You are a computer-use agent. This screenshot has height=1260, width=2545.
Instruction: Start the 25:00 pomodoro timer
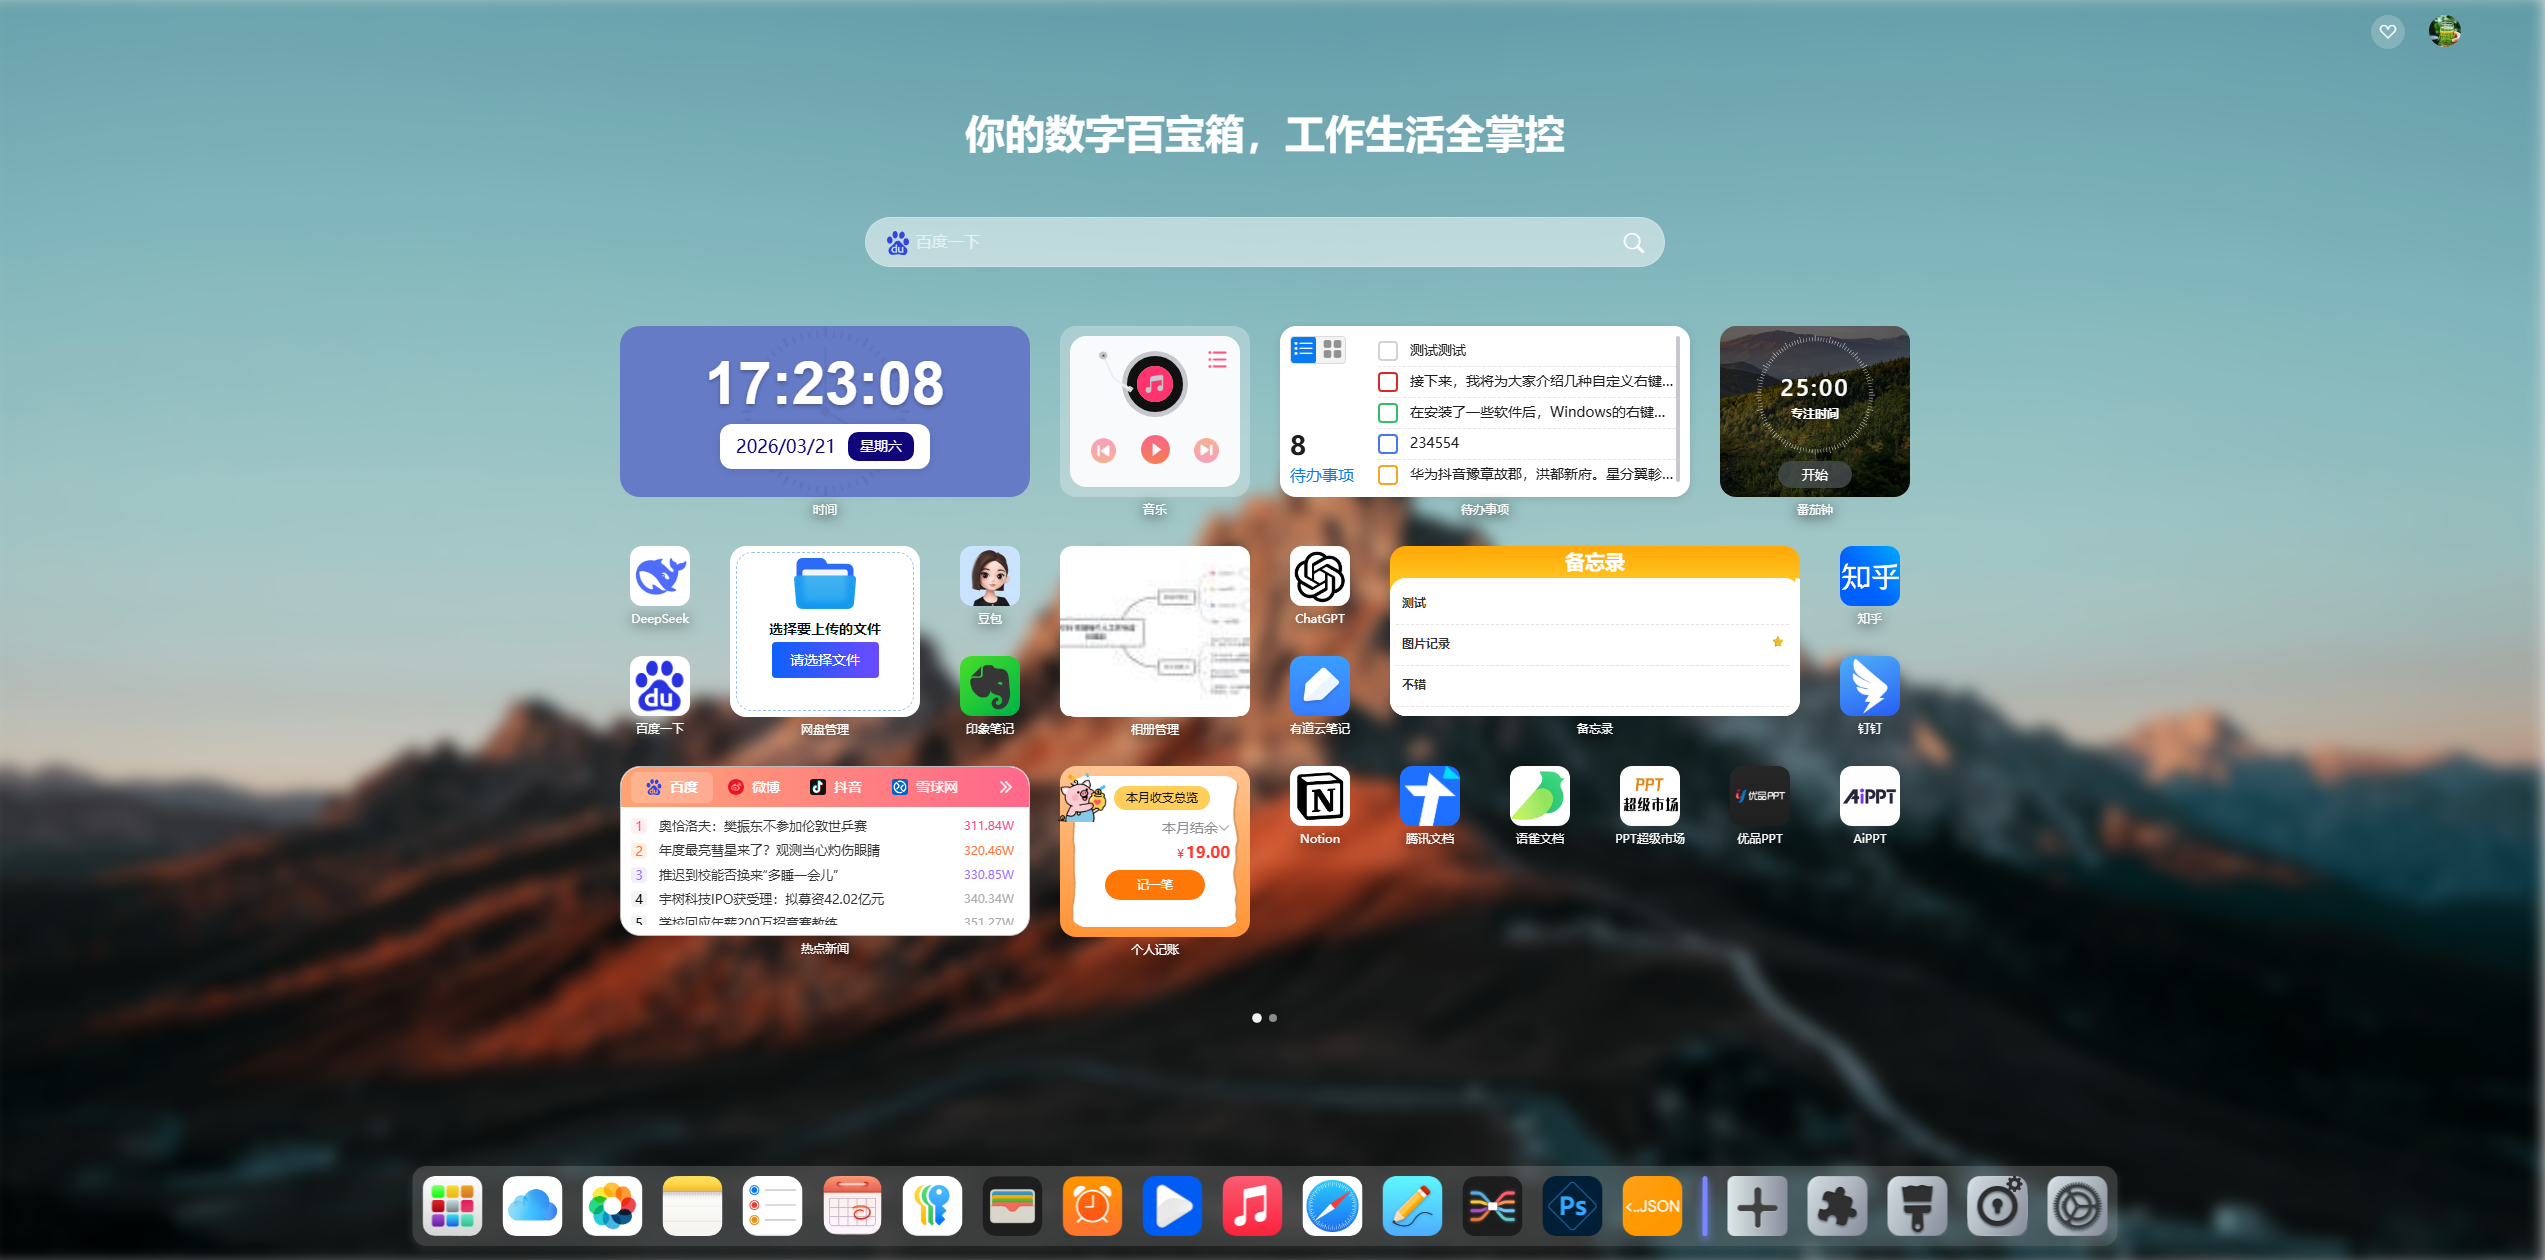1814,475
